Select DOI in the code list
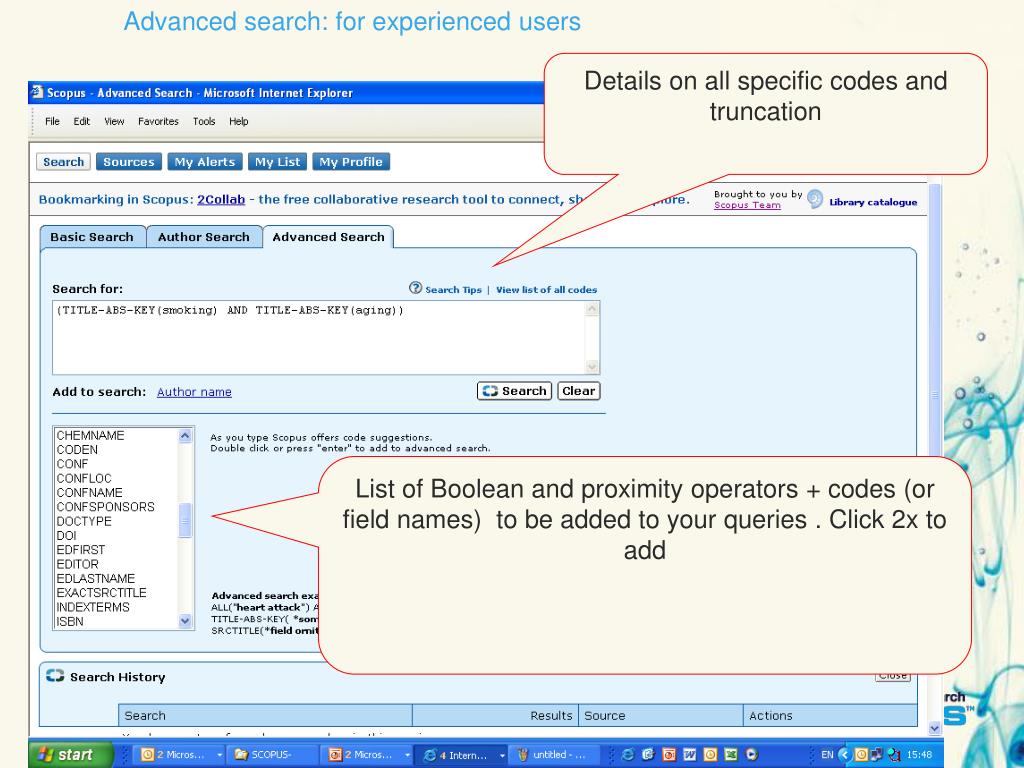Screen dimensions: 1024x768 (x=66, y=536)
